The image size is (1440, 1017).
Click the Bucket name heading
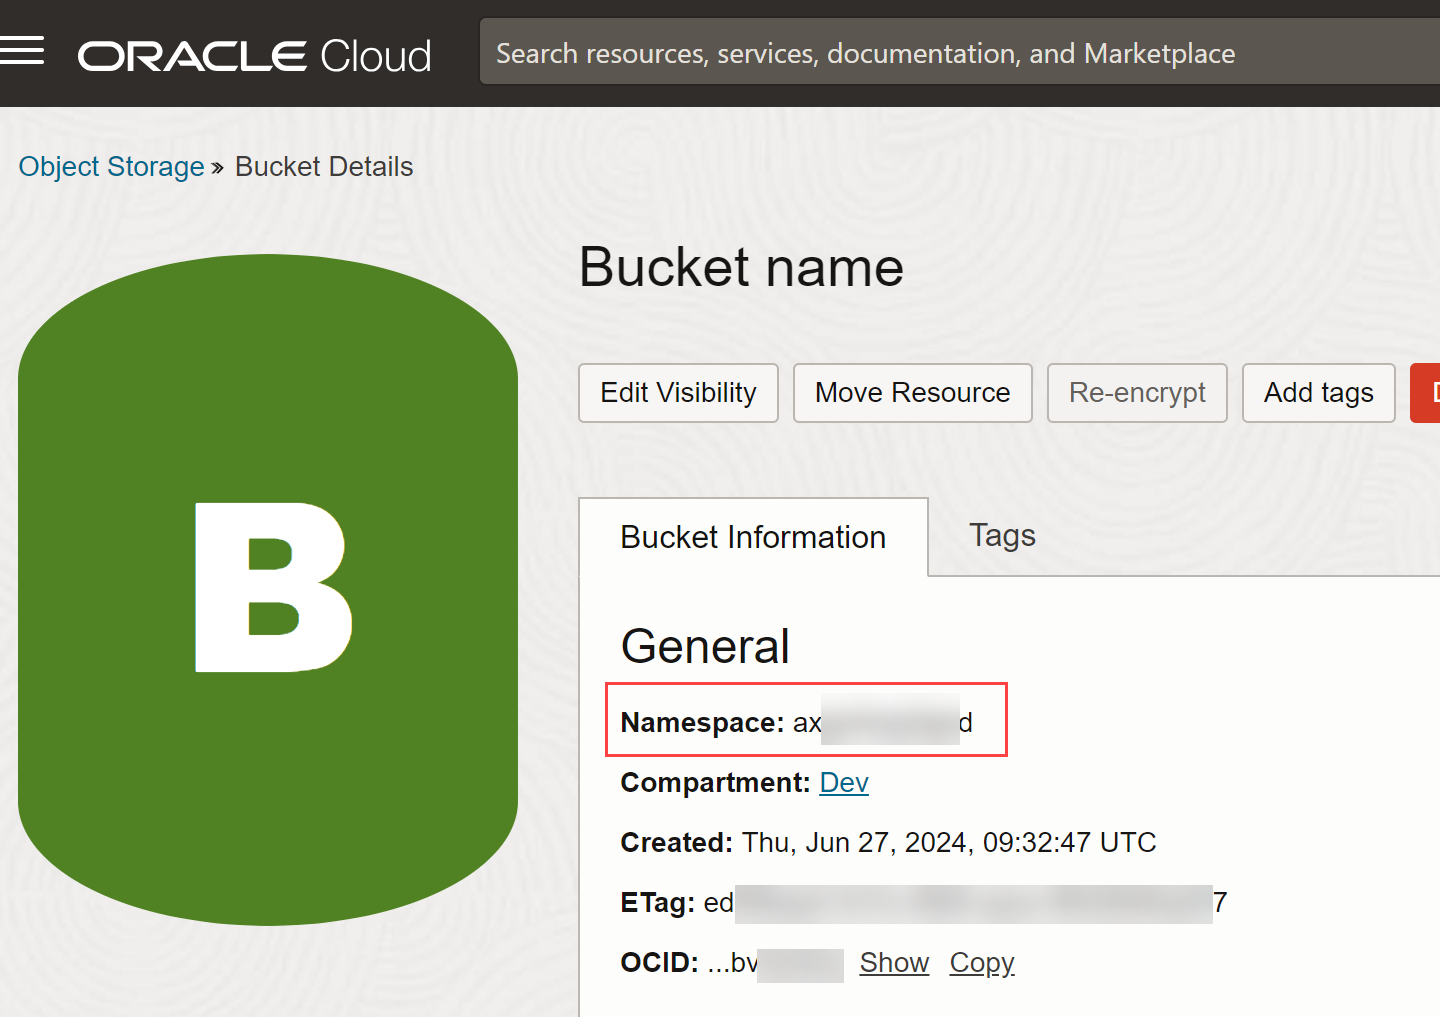[741, 267]
